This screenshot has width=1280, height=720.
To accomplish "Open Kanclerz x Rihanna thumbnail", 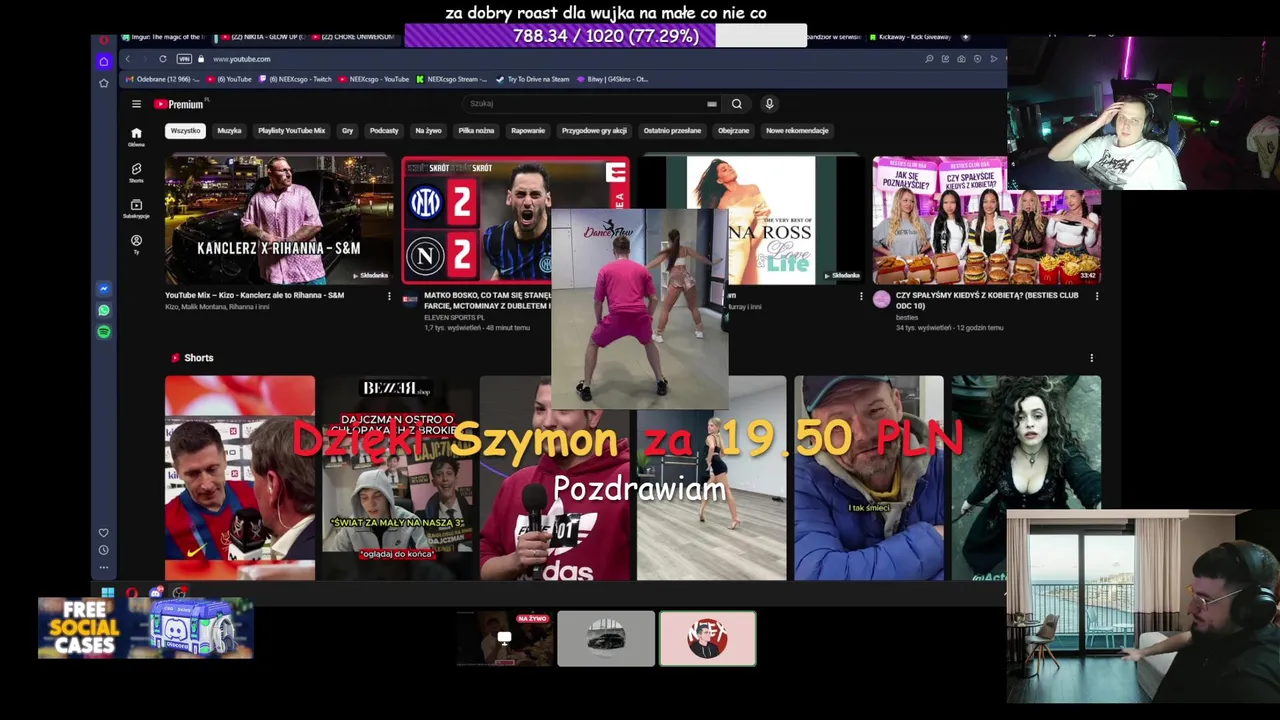I will coord(279,220).
